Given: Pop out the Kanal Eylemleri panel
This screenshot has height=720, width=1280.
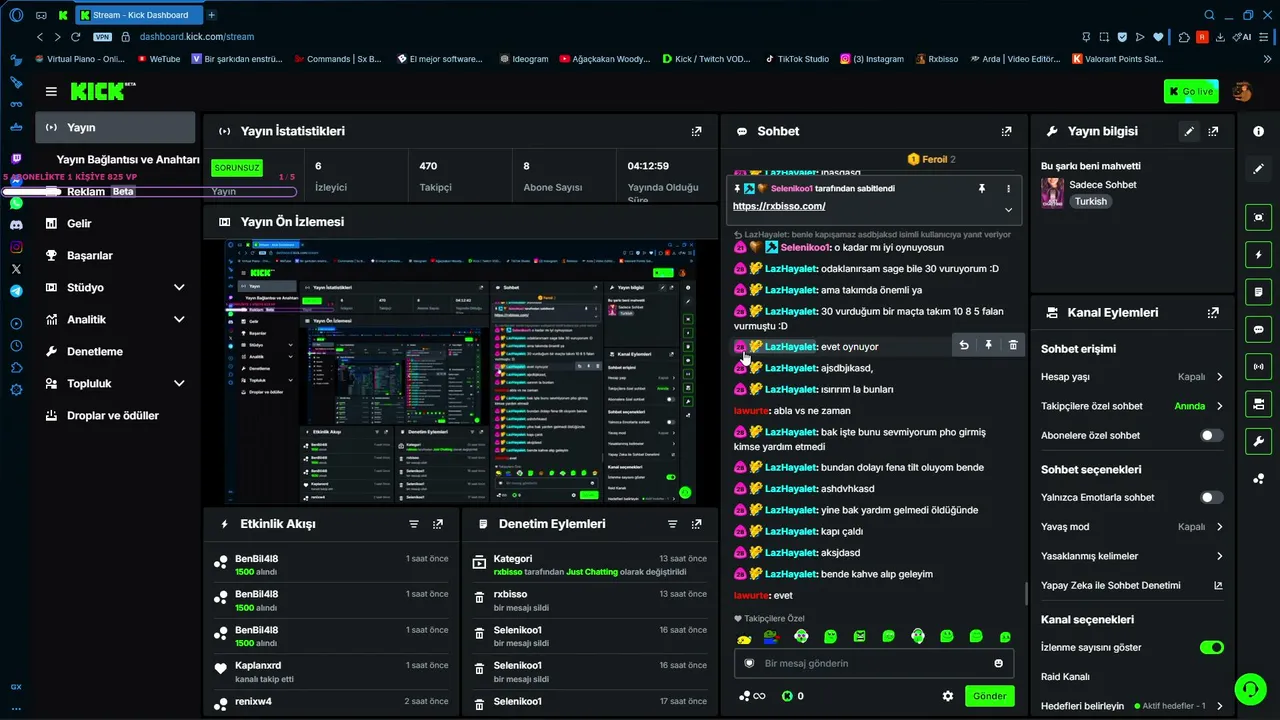Looking at the screenshot, I should pyautogui.click(x=1213, y=312).
